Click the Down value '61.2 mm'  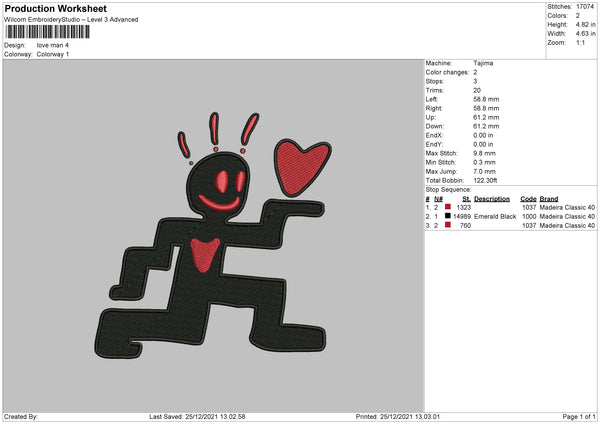486,126
